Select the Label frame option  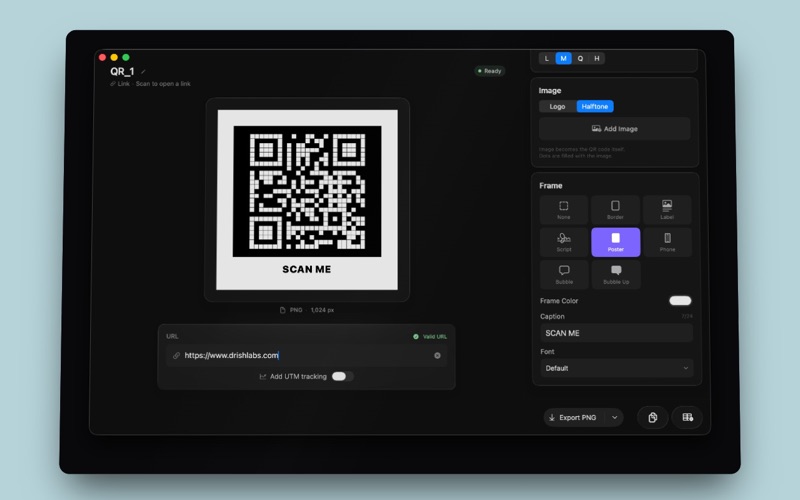[x=667, y=210]
